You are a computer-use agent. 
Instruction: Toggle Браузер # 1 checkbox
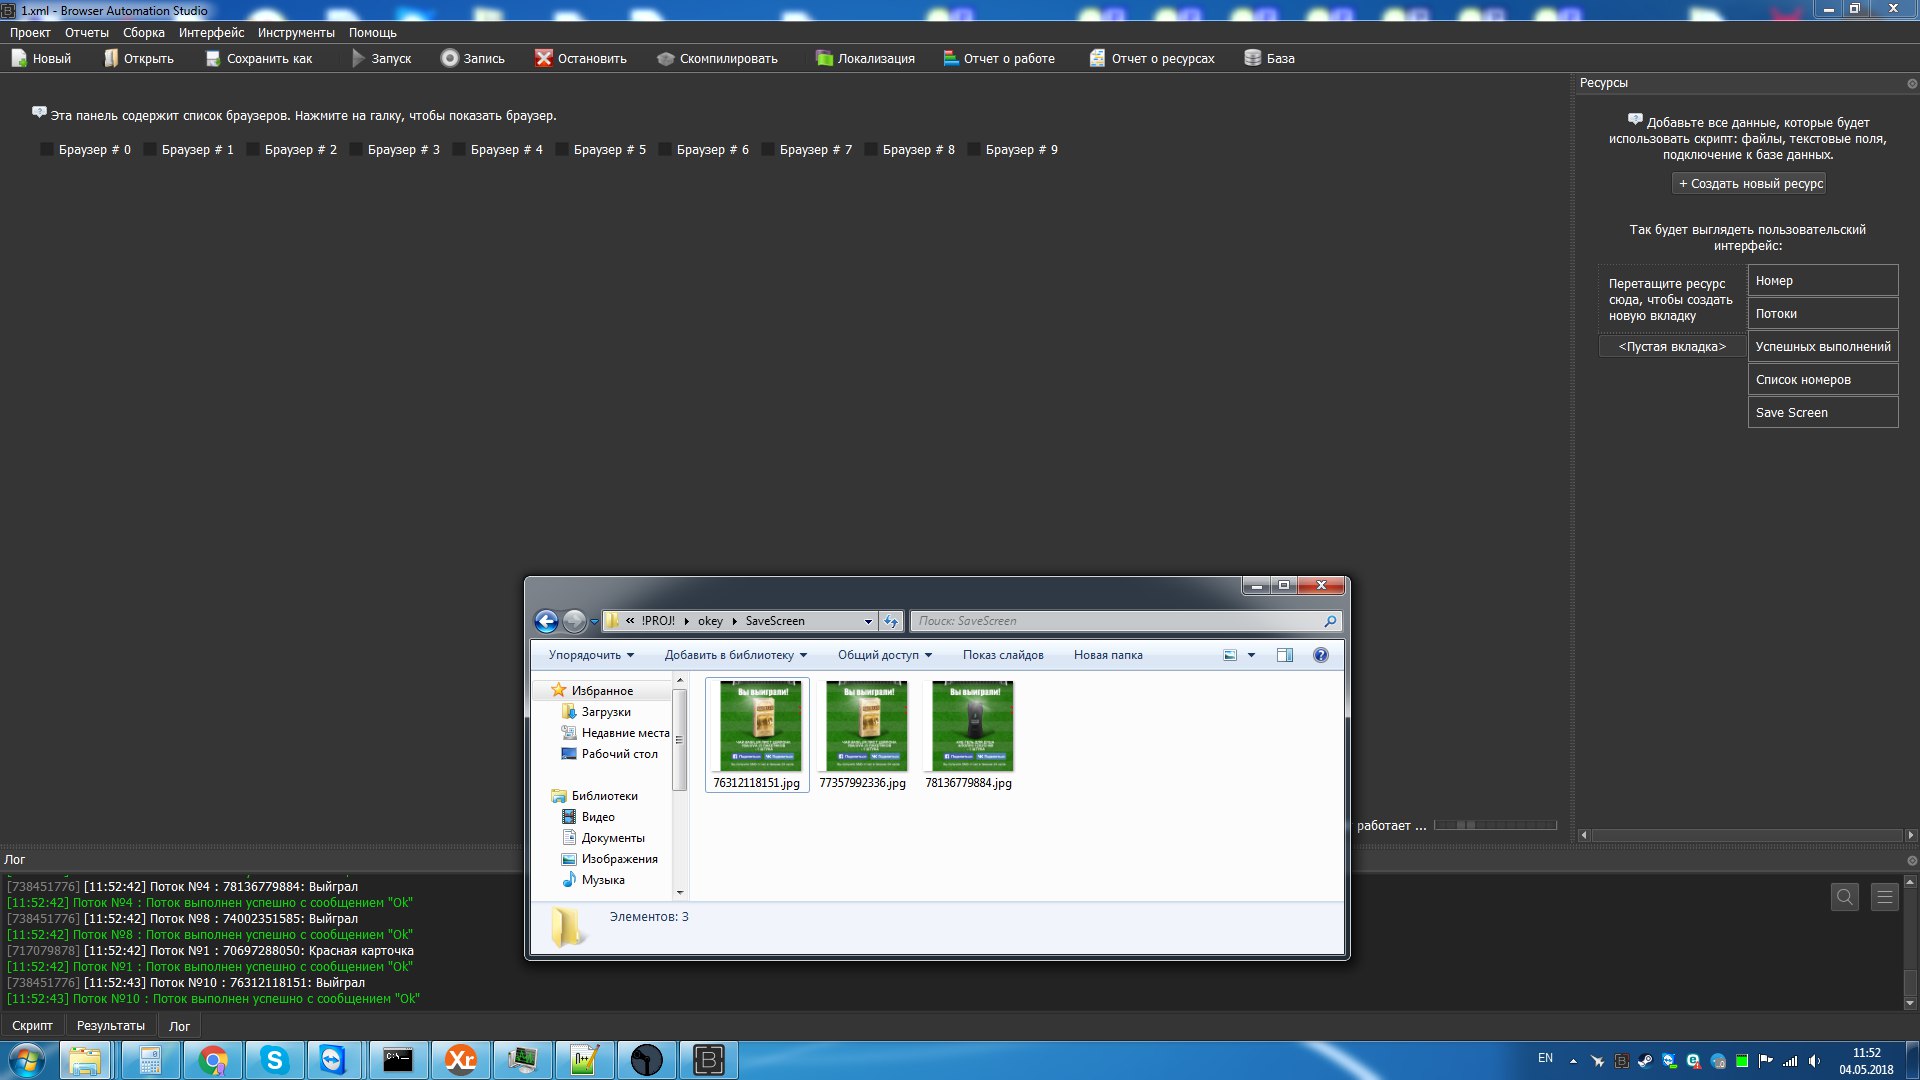pos(149,149)
